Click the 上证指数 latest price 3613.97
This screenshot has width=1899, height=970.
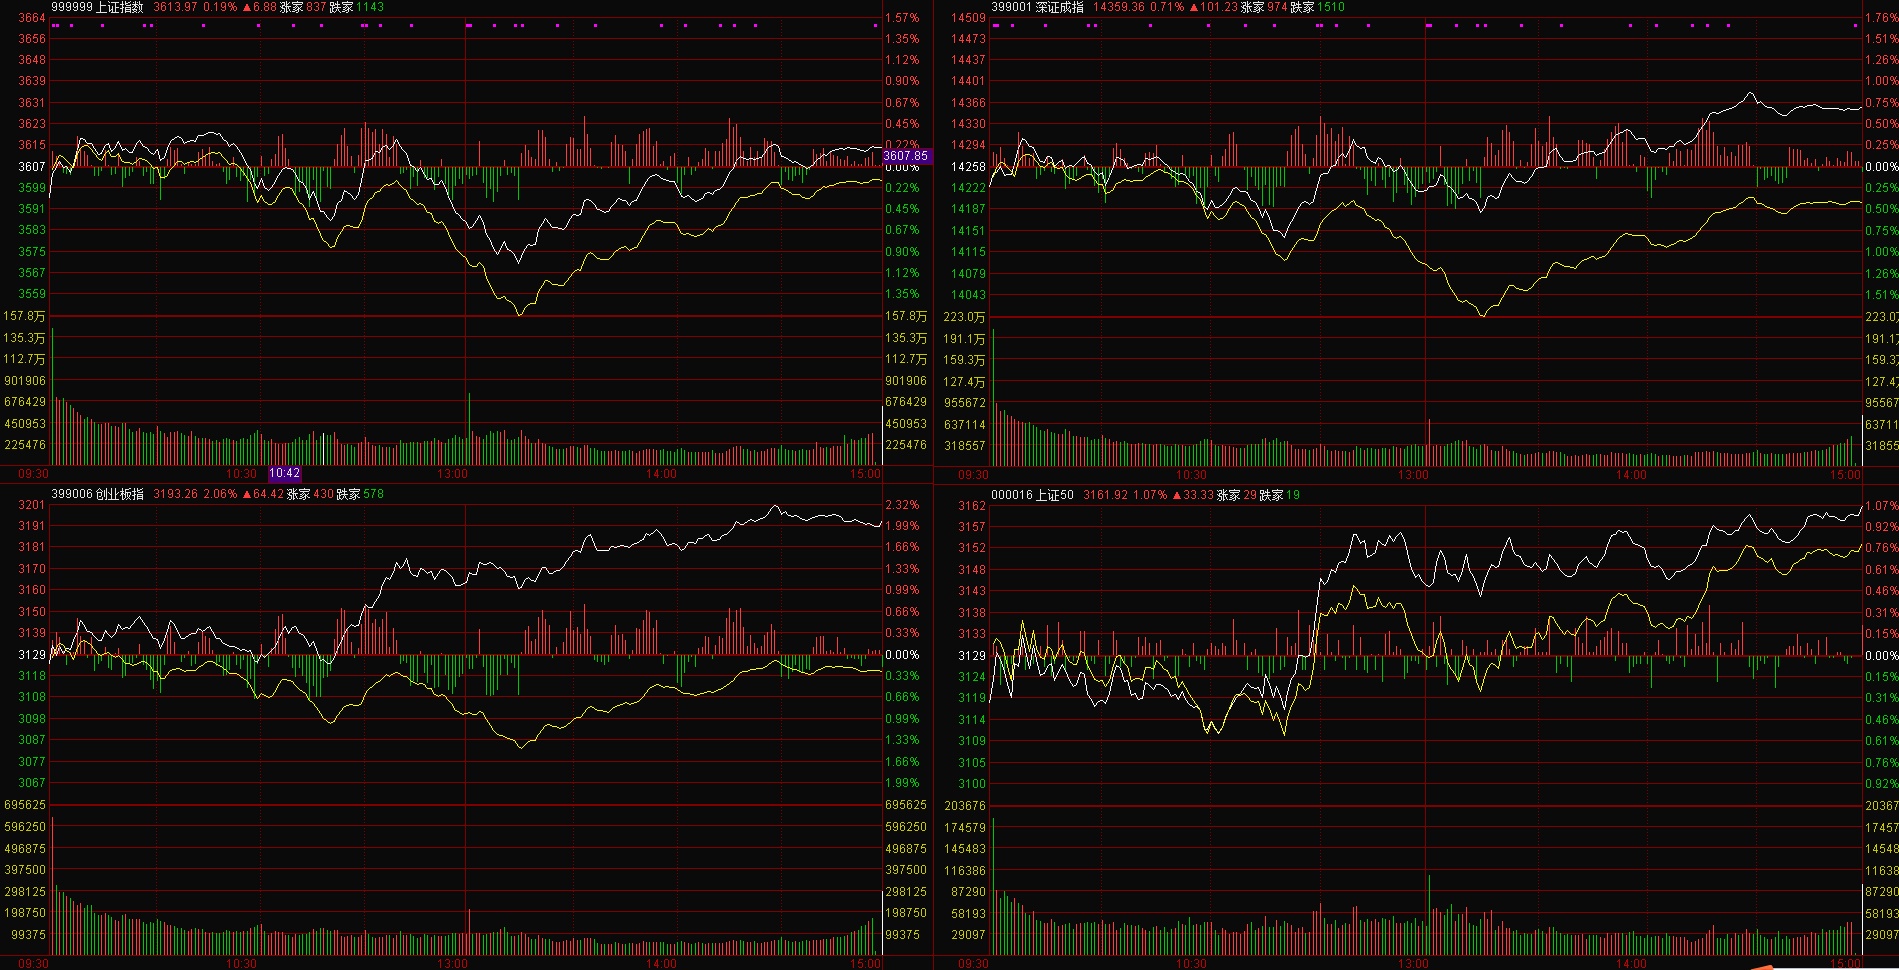[175, 7]
